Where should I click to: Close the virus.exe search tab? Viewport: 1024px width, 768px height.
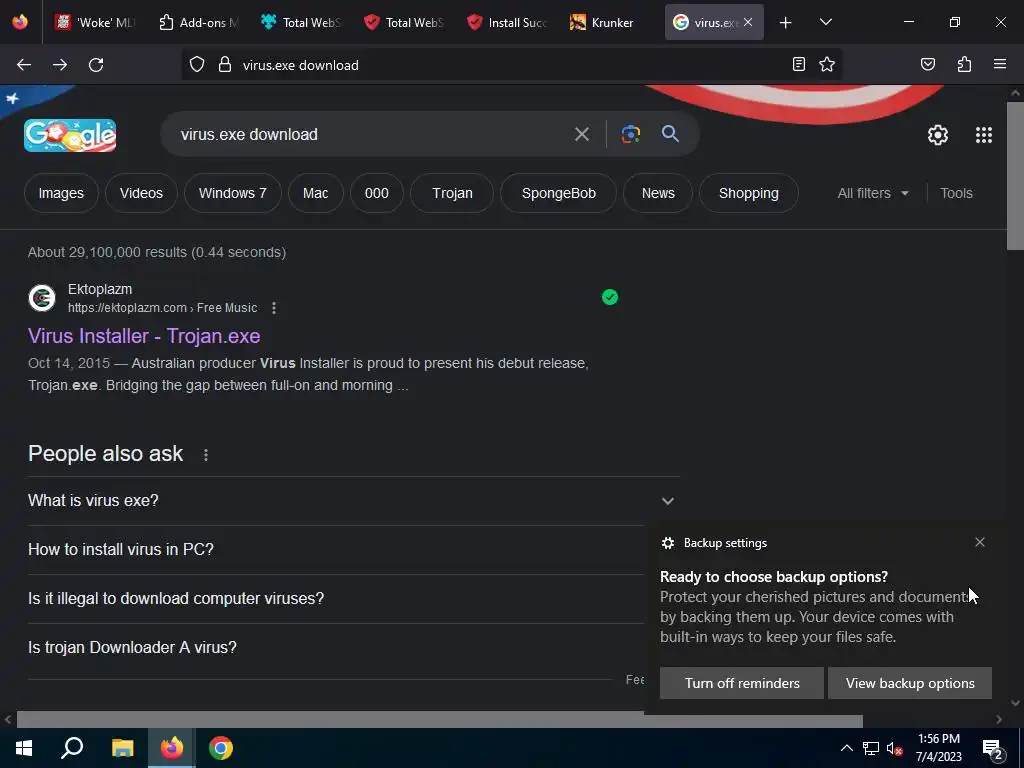[748, 22]
